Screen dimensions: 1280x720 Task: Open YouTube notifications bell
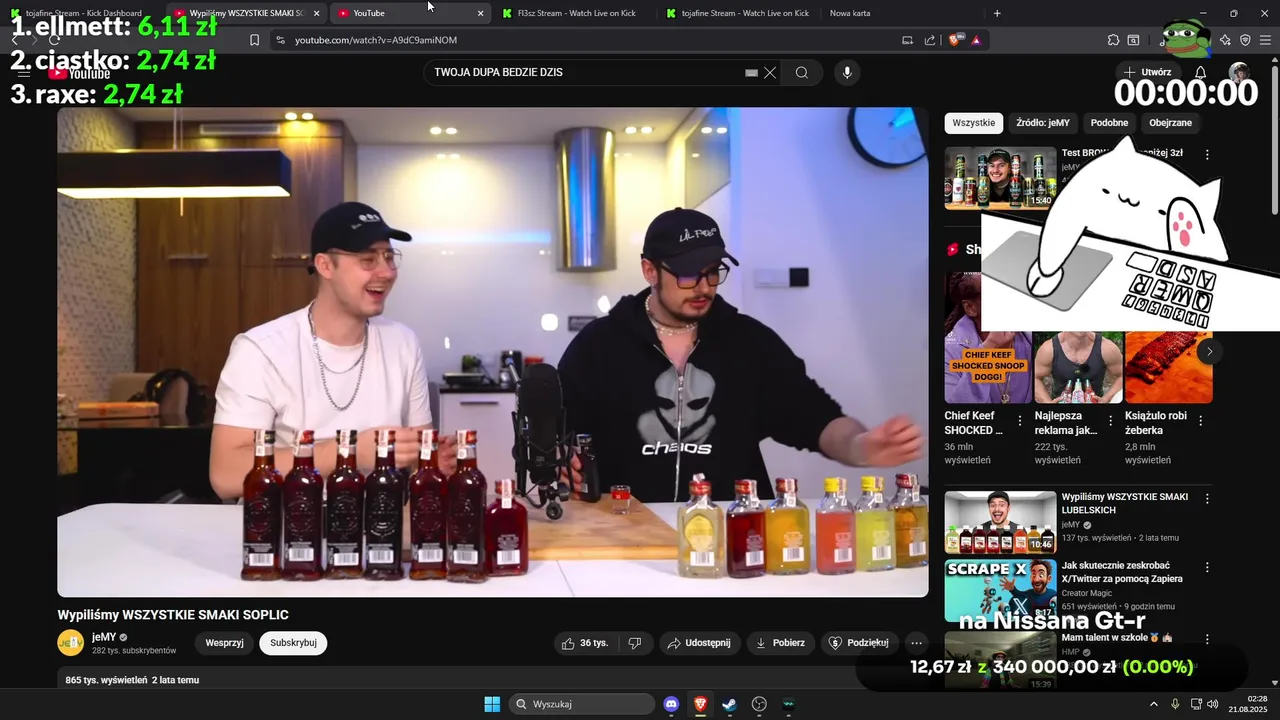1201,72
